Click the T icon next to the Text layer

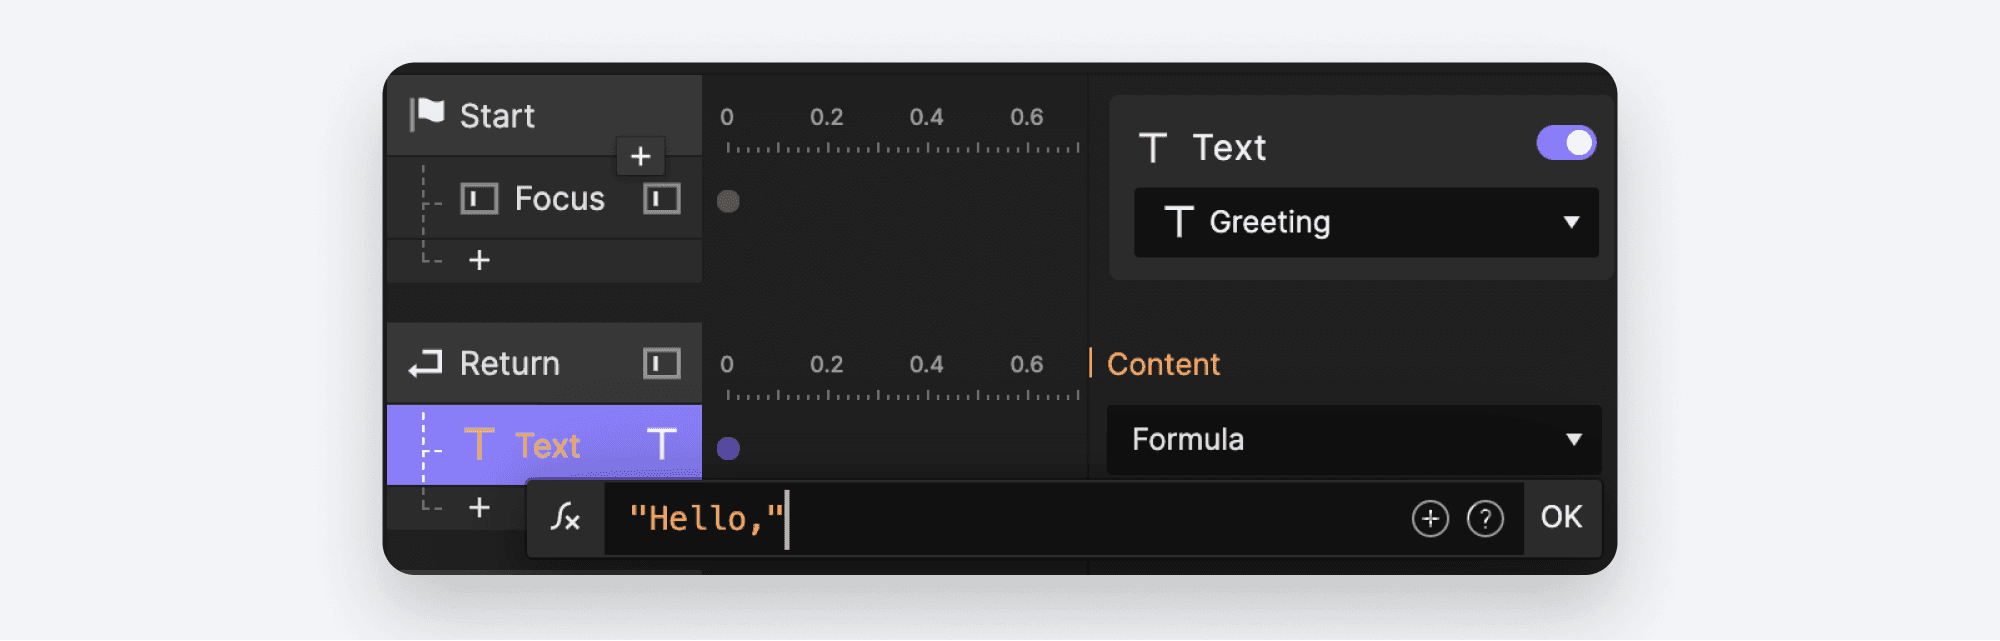[480, 444]
